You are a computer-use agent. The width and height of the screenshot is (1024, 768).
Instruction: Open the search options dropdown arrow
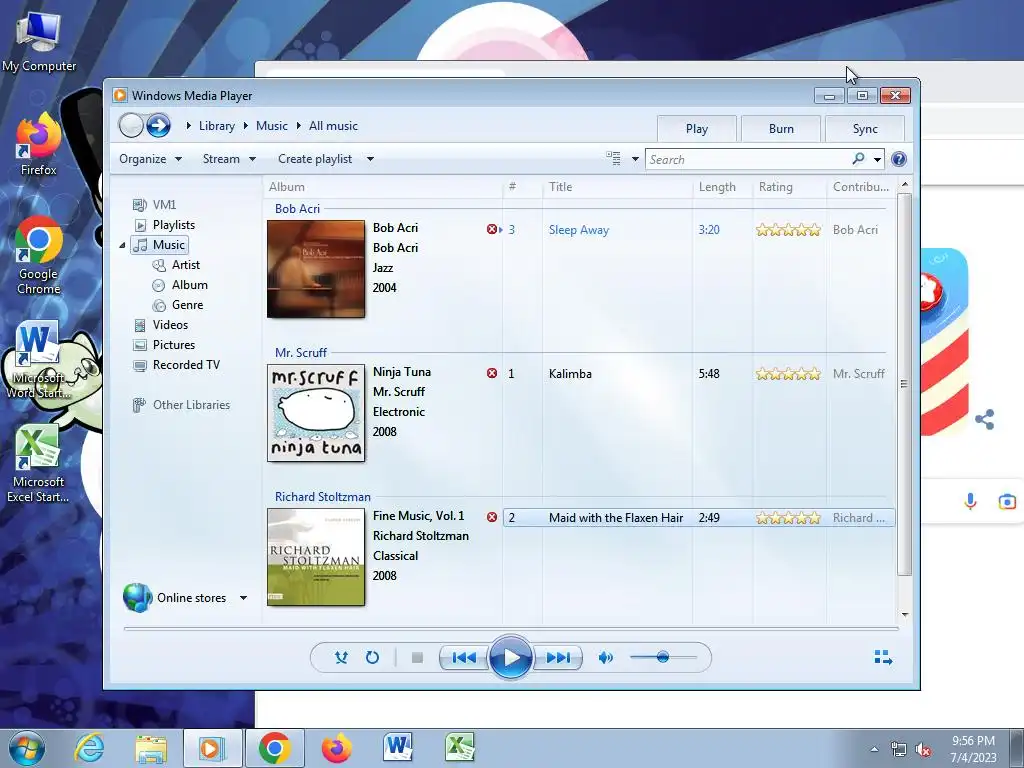[x=877, y=159]
